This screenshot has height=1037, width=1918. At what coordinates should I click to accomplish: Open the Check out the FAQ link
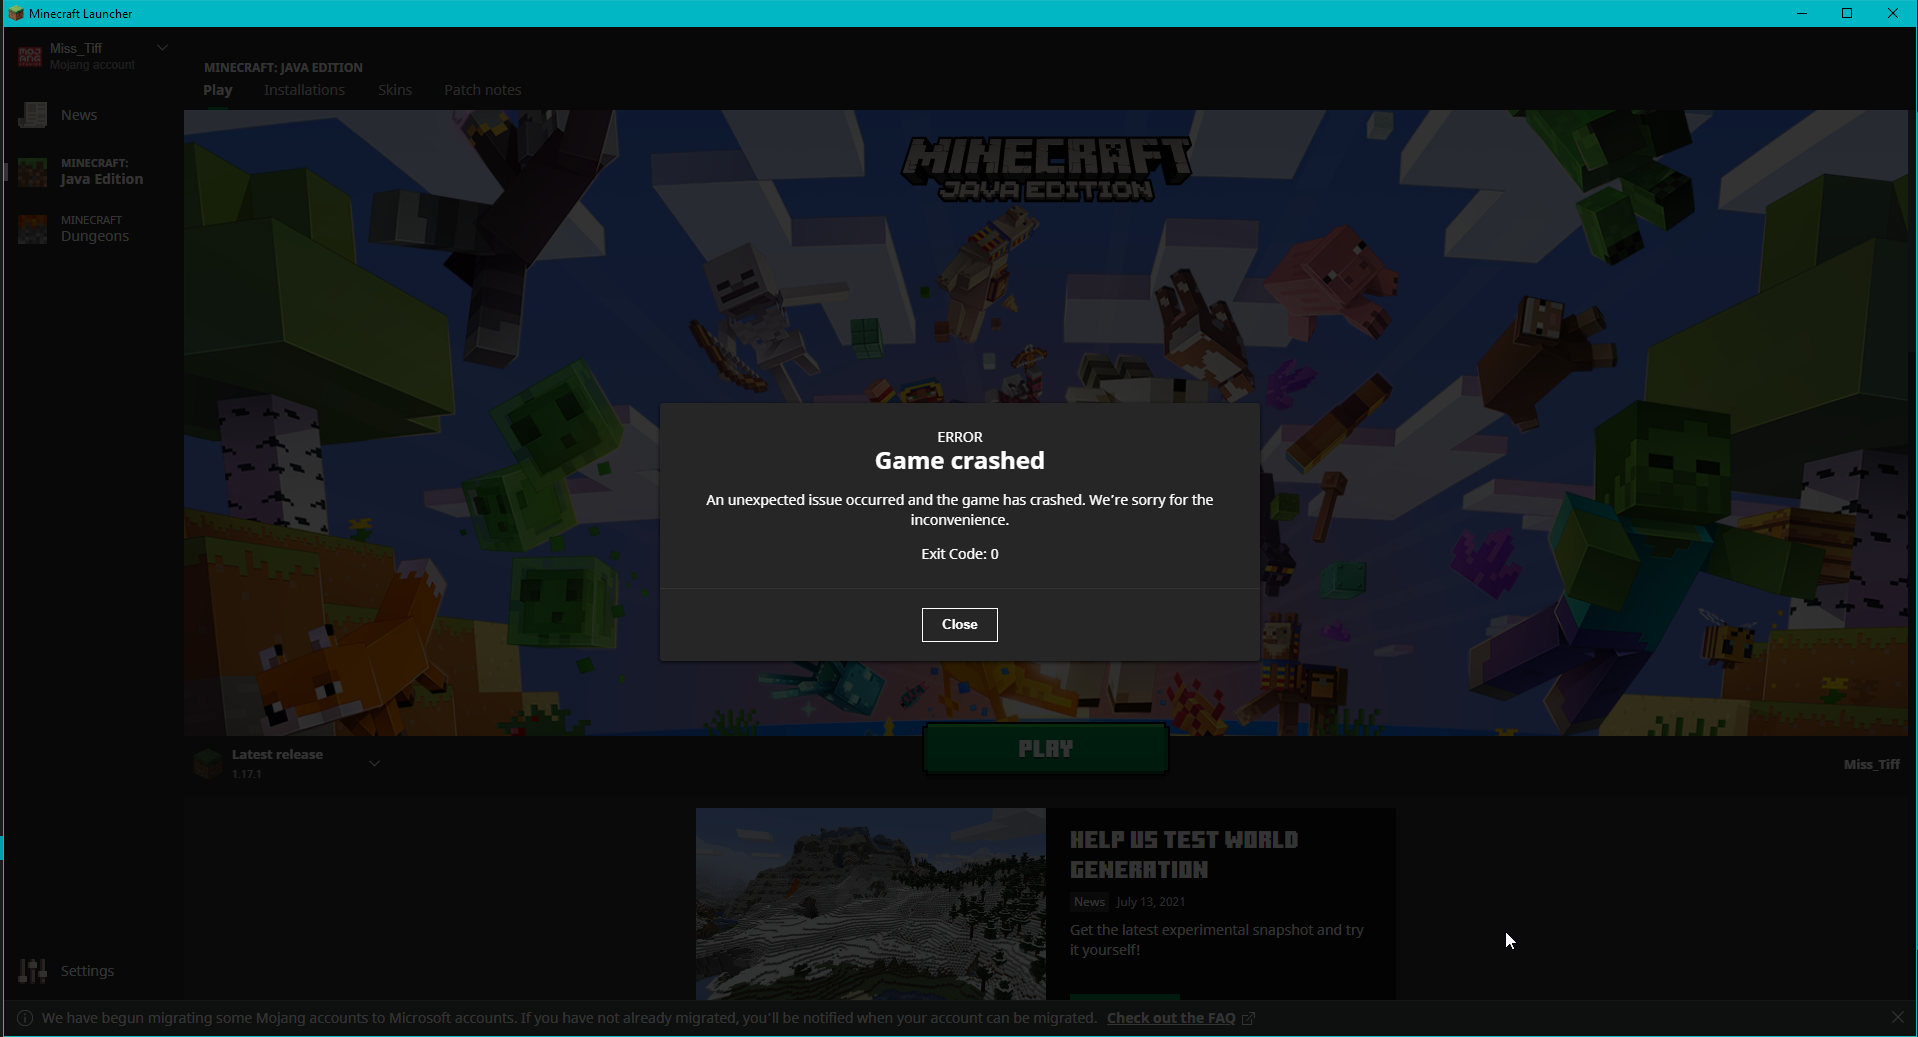pos(1171,1018)
